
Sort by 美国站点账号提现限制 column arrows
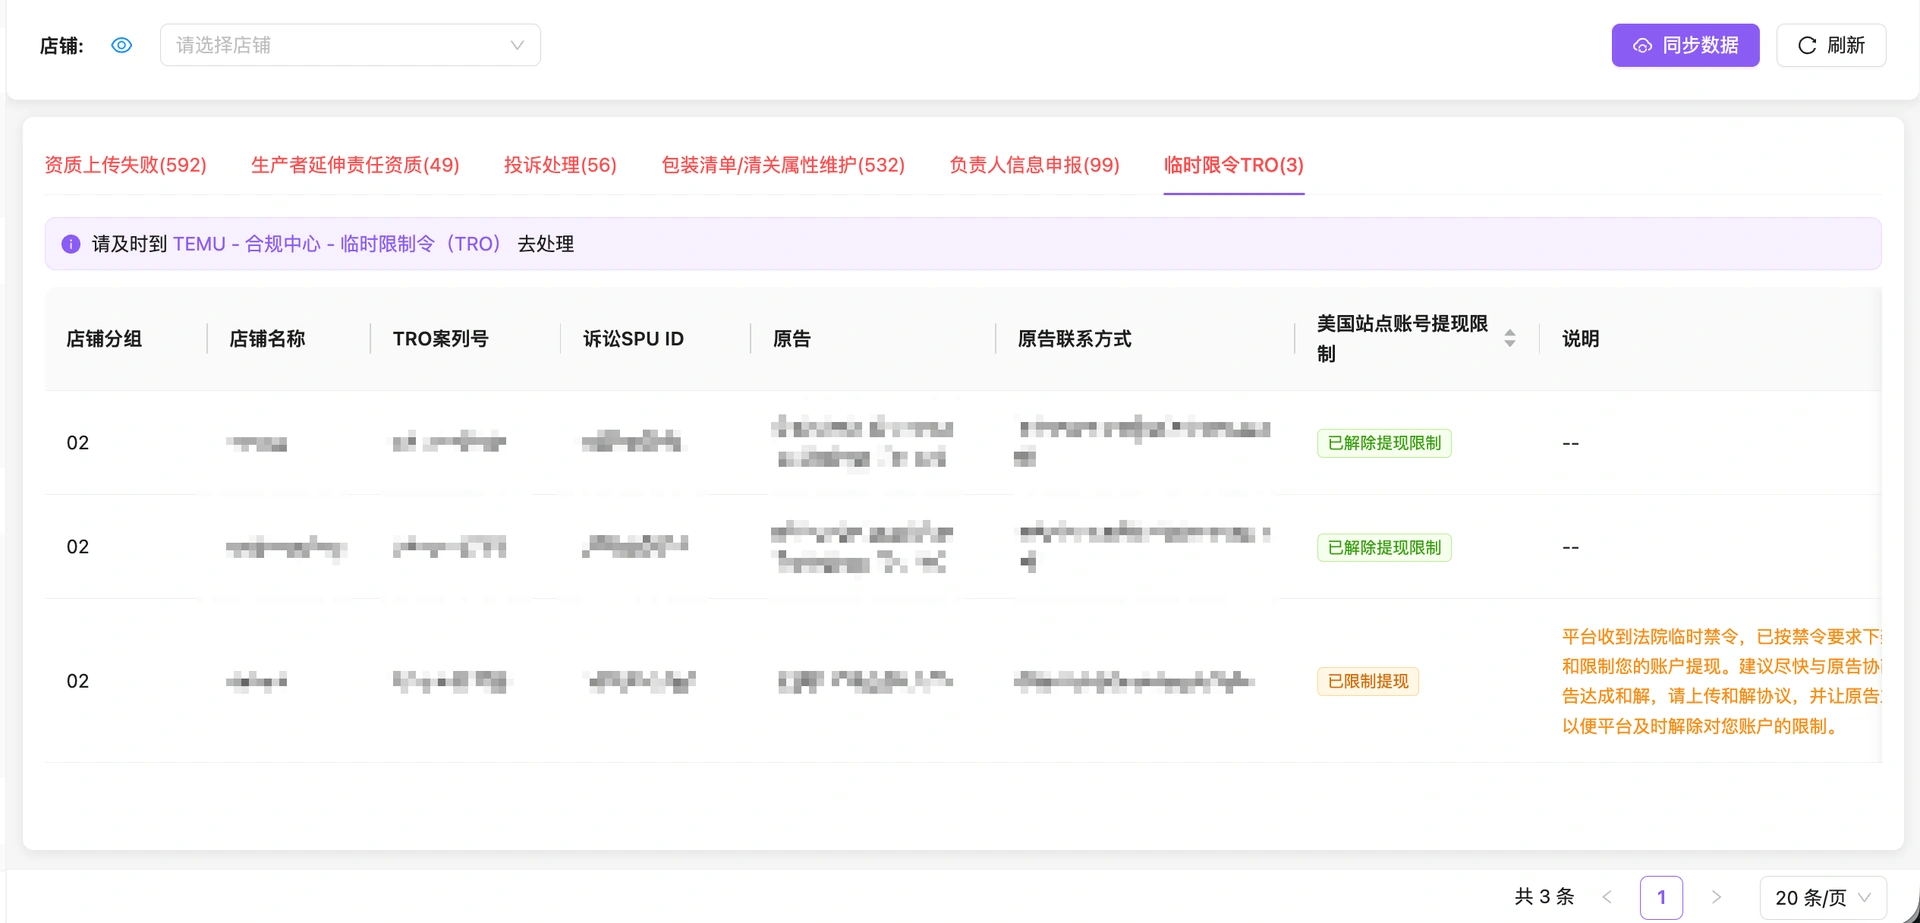click(1510, 339)
